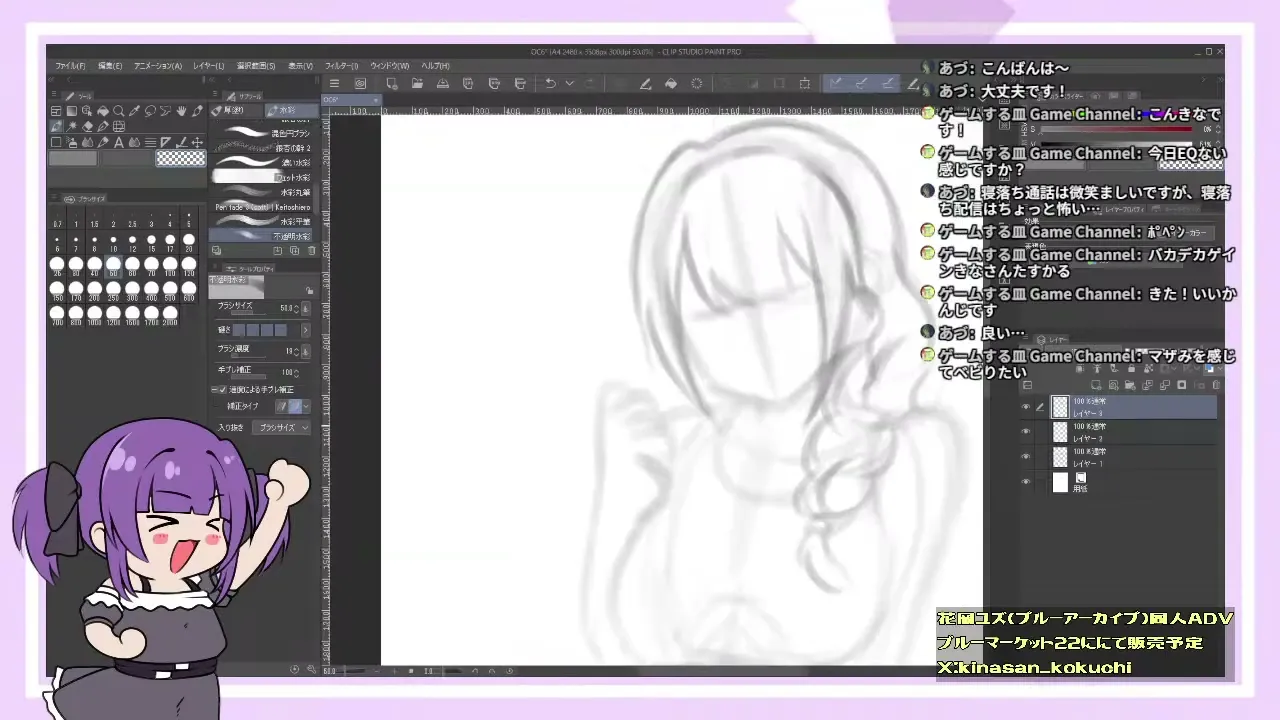This screenshot has height=720, width=1280.
Task: Toggle the tool property lock icon
Action: (x=309, y=290)
